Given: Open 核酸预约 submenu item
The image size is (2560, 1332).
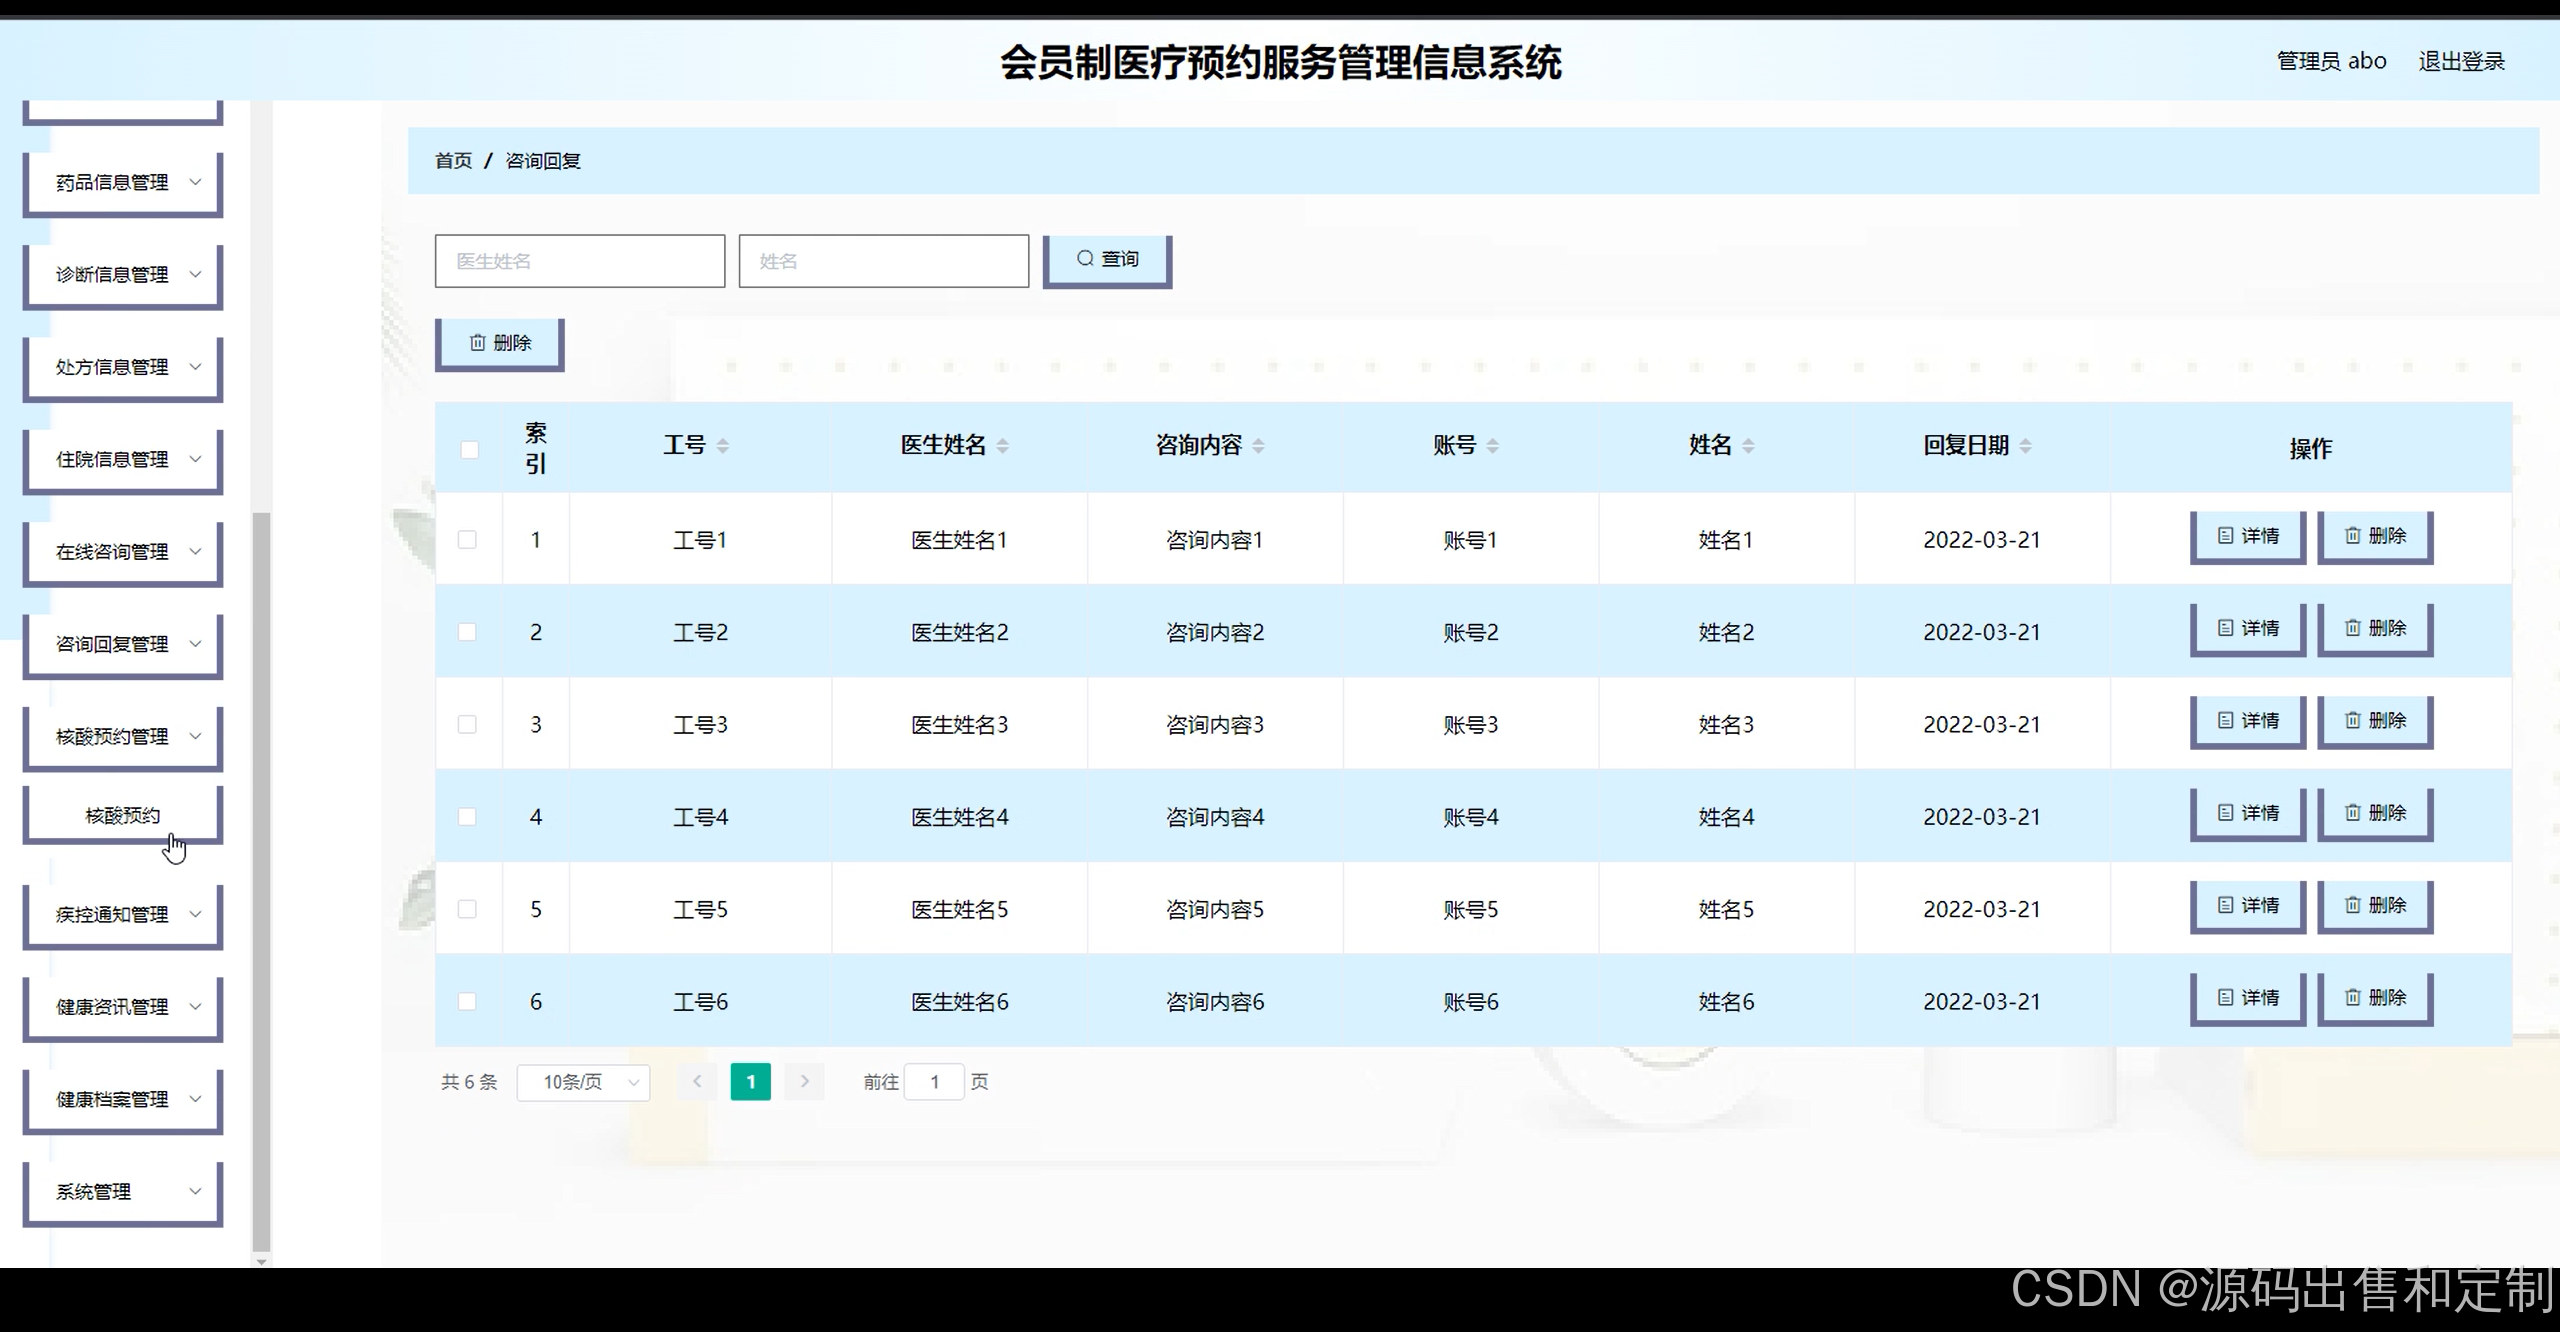Looking at the screenshot, I should [x=123, y=815].
